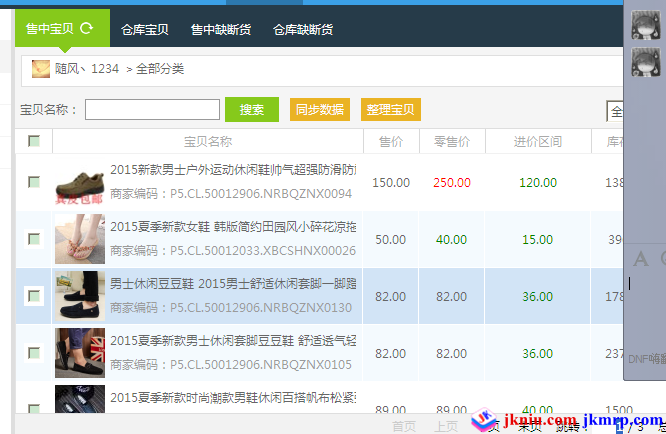Check the box for 2015夏季新款女鞋 row

34,240
